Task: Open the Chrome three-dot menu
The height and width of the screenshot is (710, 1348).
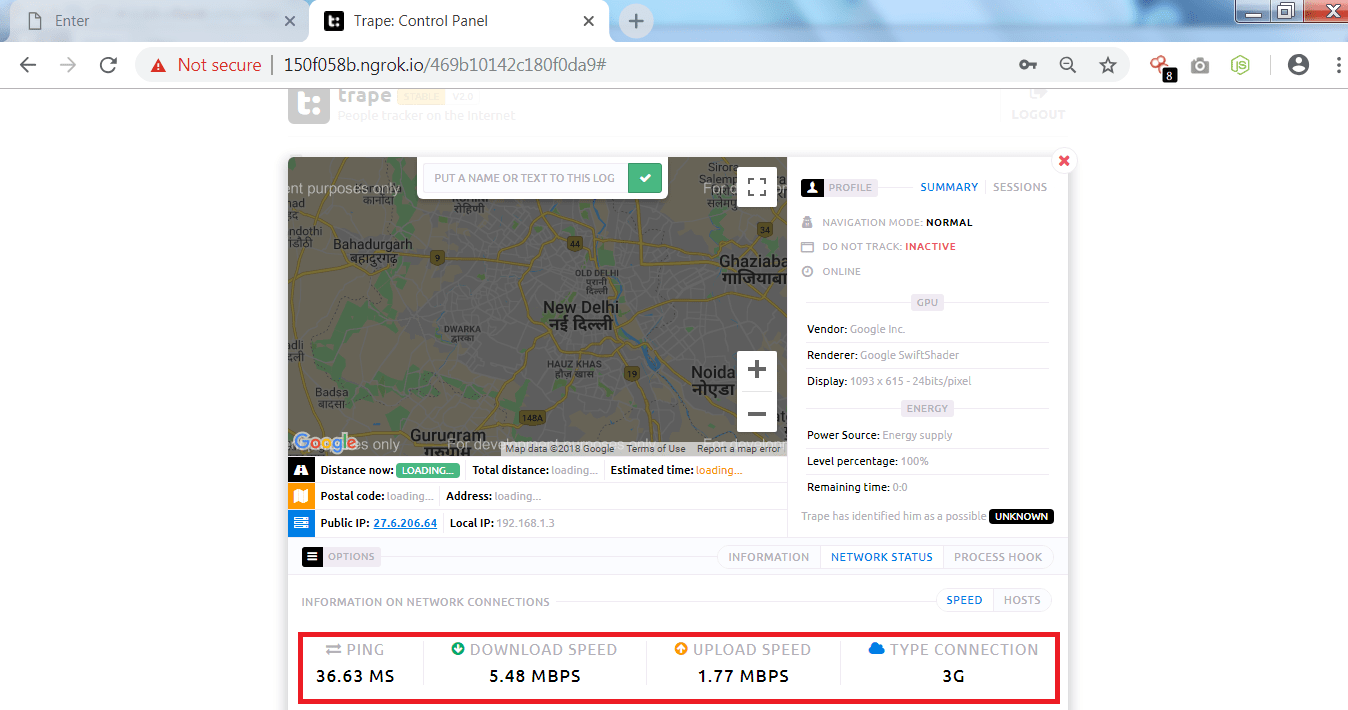Action: click(x=1338, y=65)
